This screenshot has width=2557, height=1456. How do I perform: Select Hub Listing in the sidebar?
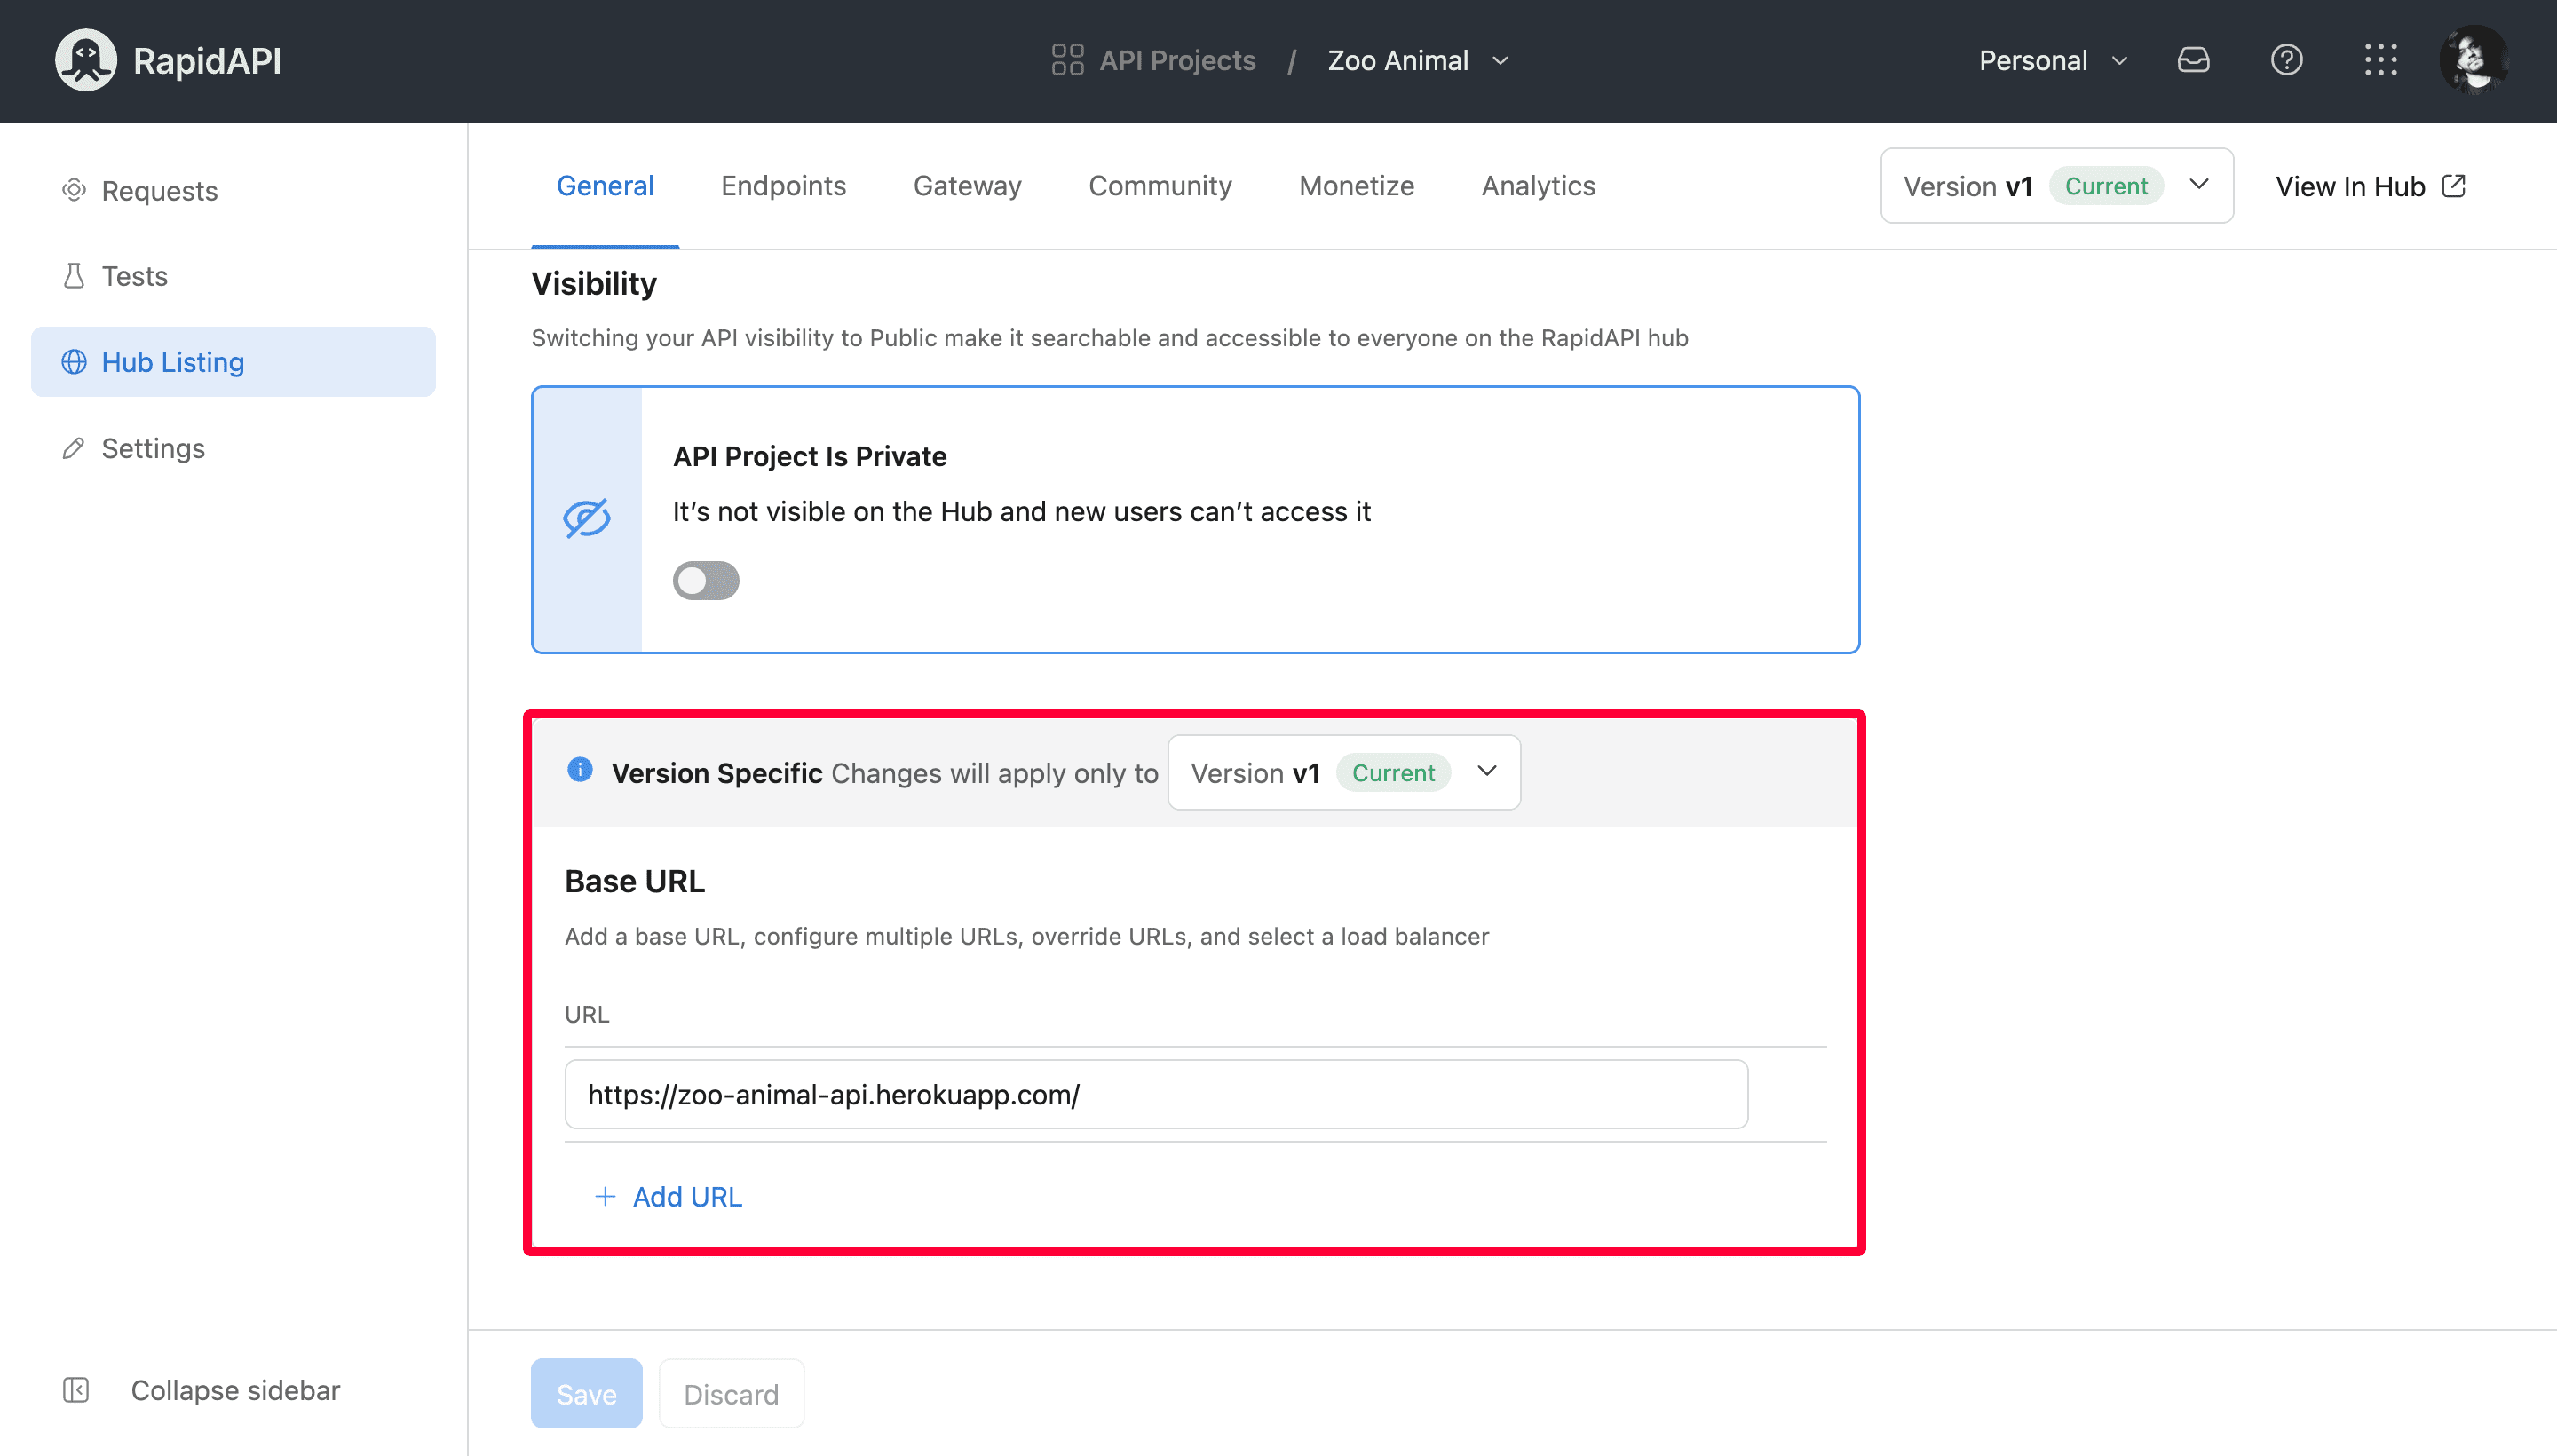[233, 362]
